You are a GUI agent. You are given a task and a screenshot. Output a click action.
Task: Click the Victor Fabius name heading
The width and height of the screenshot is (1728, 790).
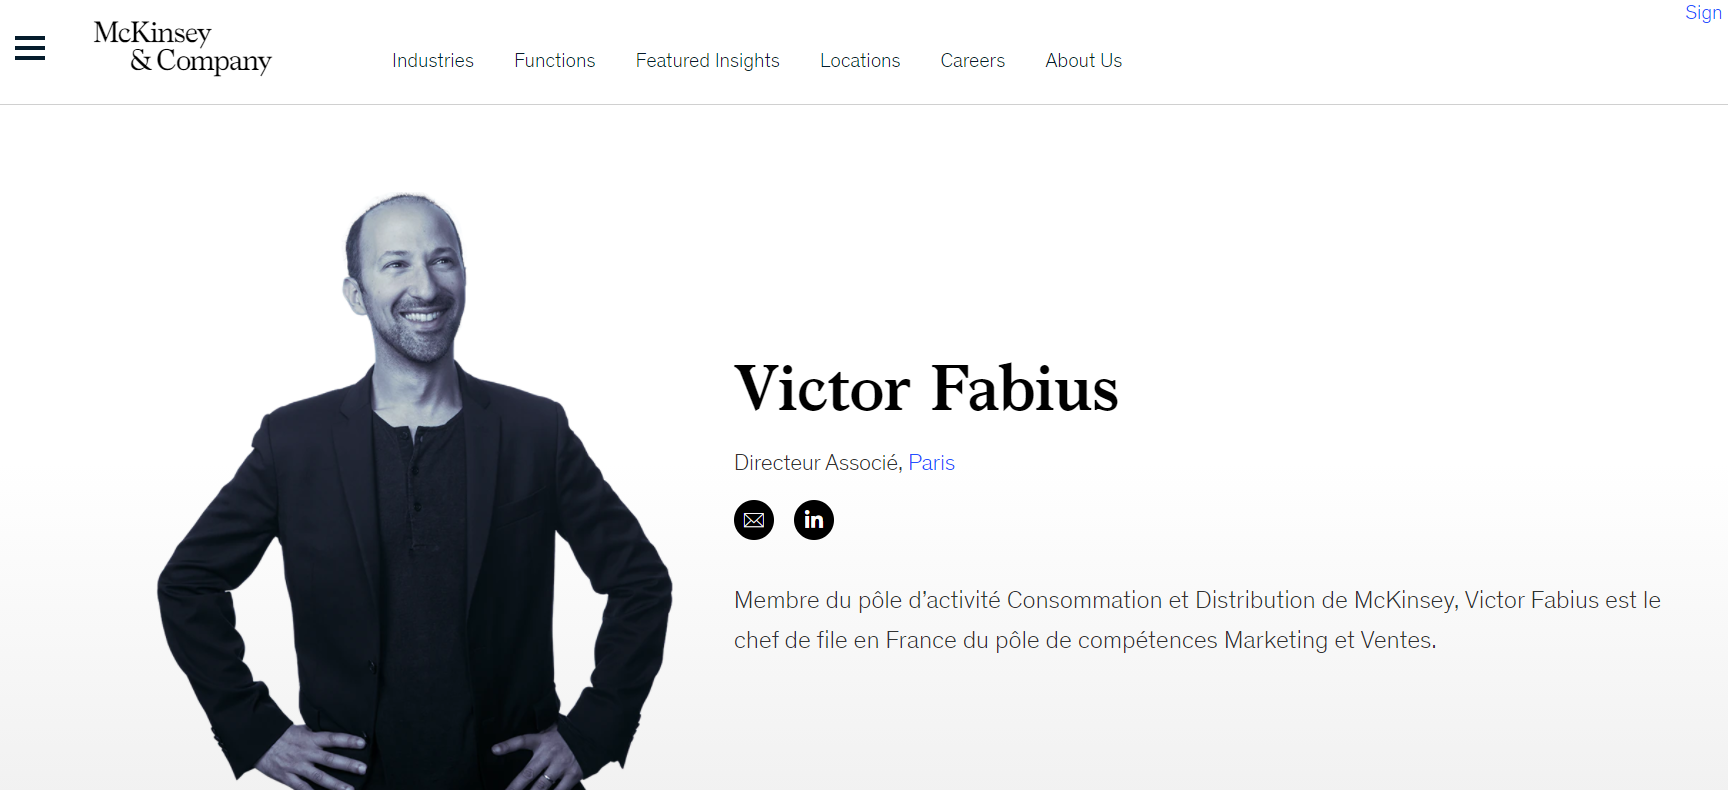click(x=926, y=389)
